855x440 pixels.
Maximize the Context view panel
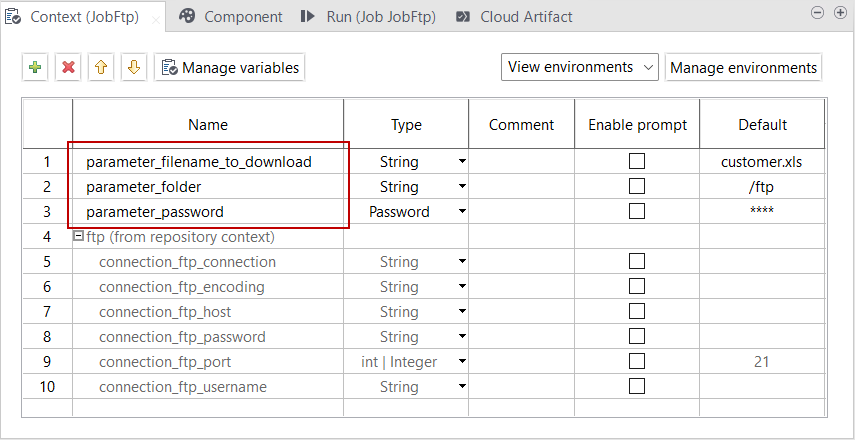pos(838,12)
